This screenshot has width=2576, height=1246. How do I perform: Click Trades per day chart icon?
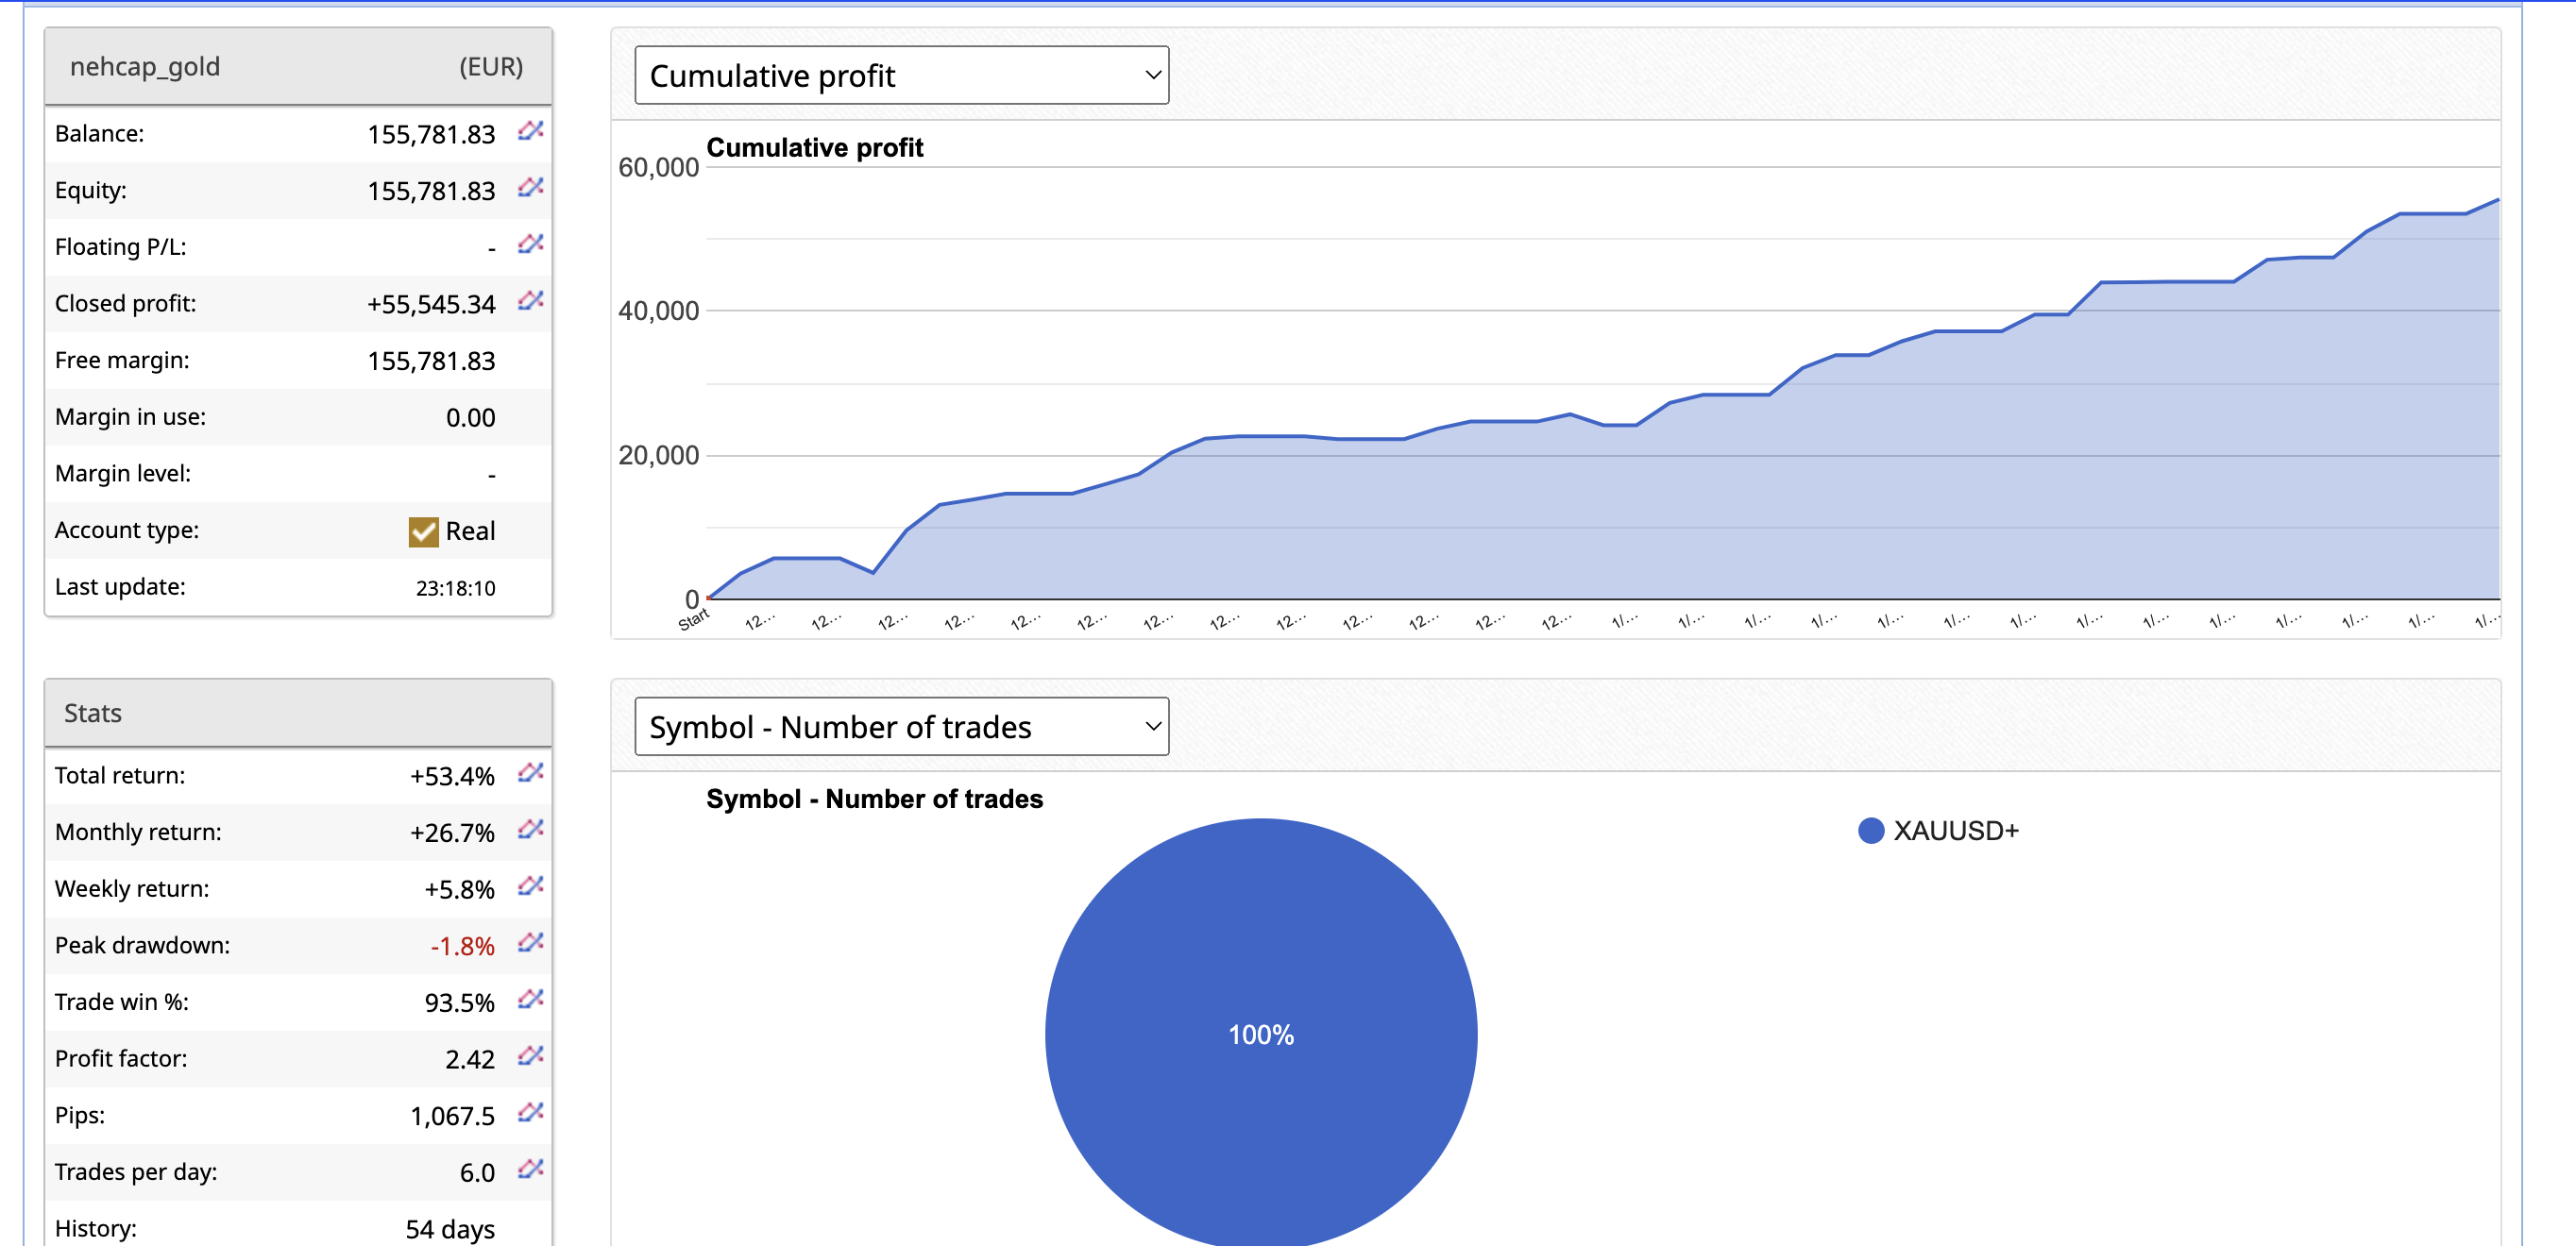pos(530,1169)
